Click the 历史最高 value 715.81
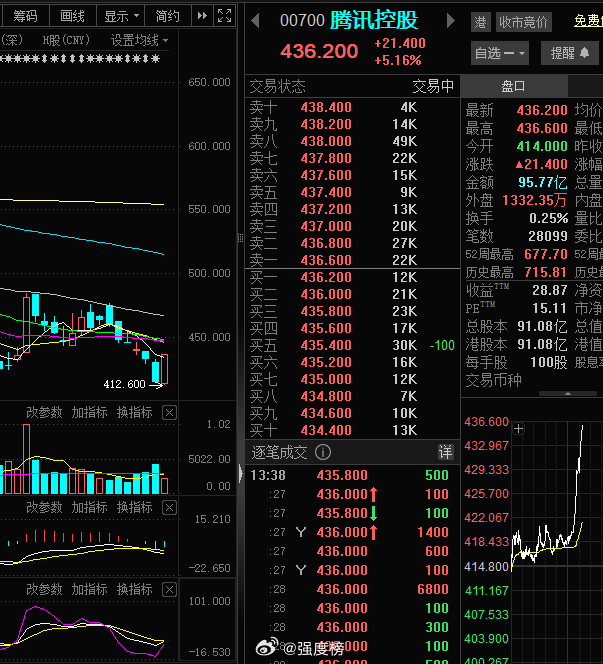Viewport: 603px width, 664px height. [545, 272]
